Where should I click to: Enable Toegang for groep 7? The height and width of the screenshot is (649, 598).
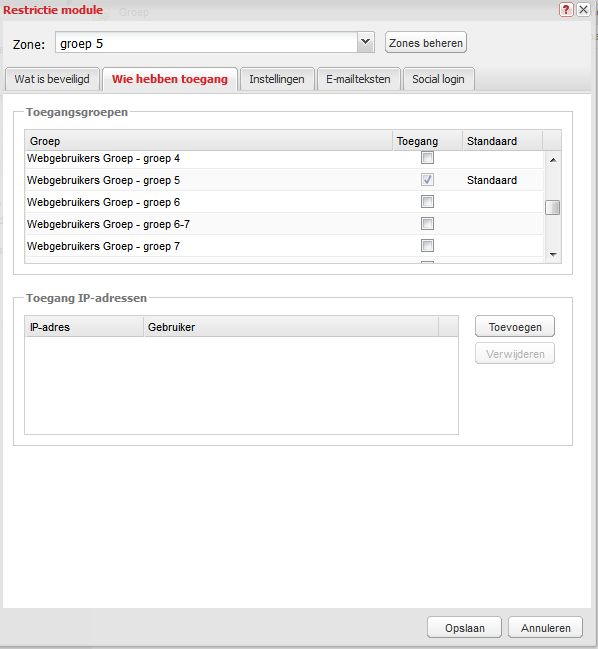click(427, 245)
